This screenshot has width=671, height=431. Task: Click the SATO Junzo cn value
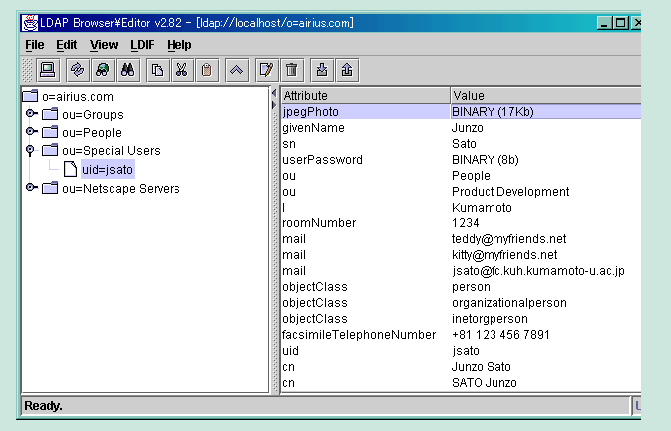tap(484, 383)
